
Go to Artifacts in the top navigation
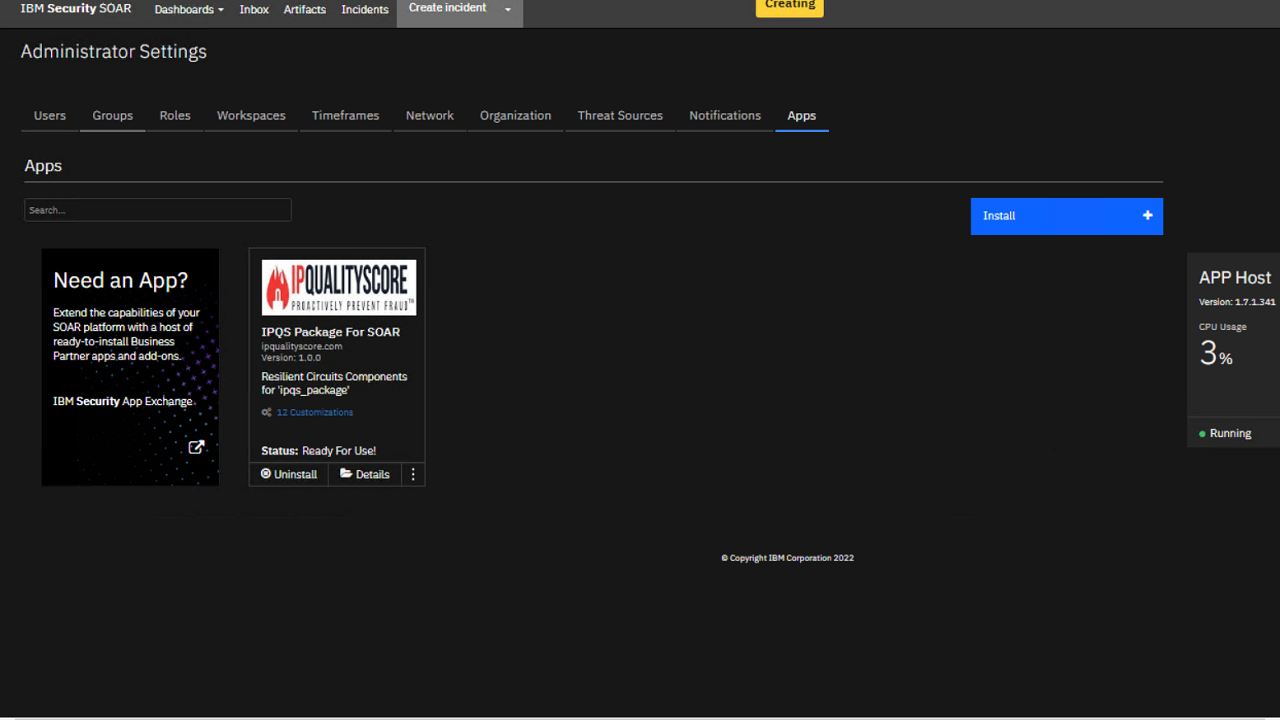304,10
